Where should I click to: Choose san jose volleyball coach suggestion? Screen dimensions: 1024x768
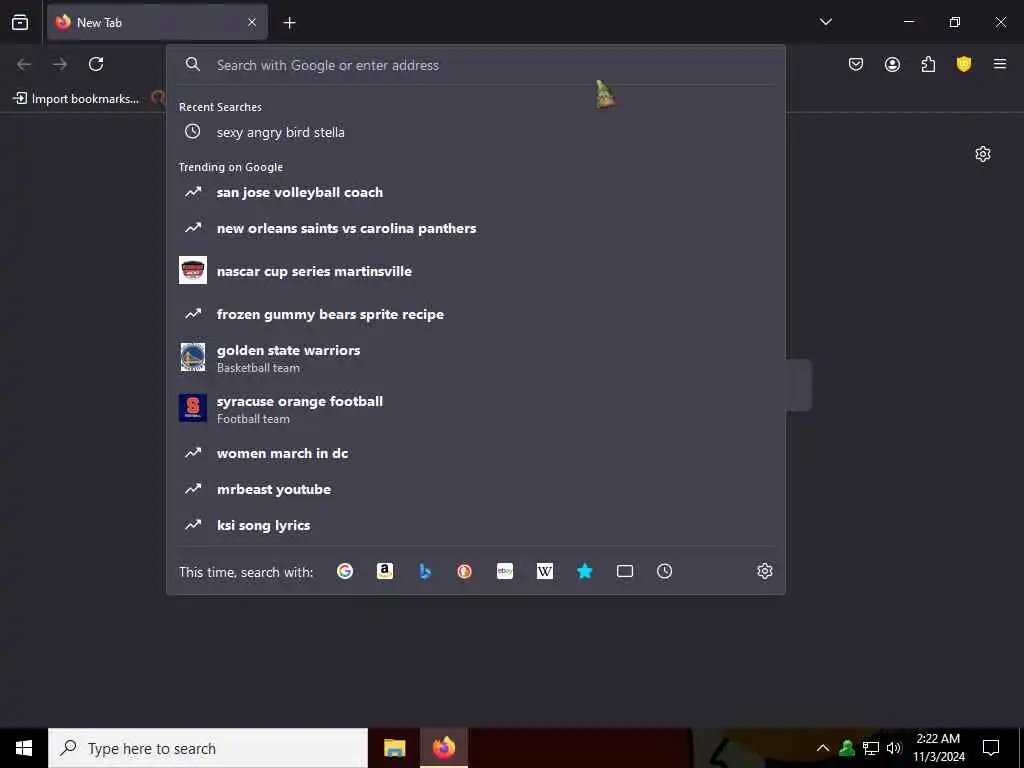[x=475, y=192]
